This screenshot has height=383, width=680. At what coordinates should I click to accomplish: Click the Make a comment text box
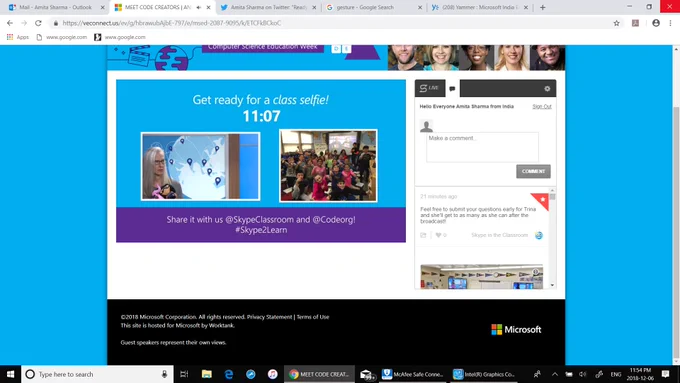[482, 147]
